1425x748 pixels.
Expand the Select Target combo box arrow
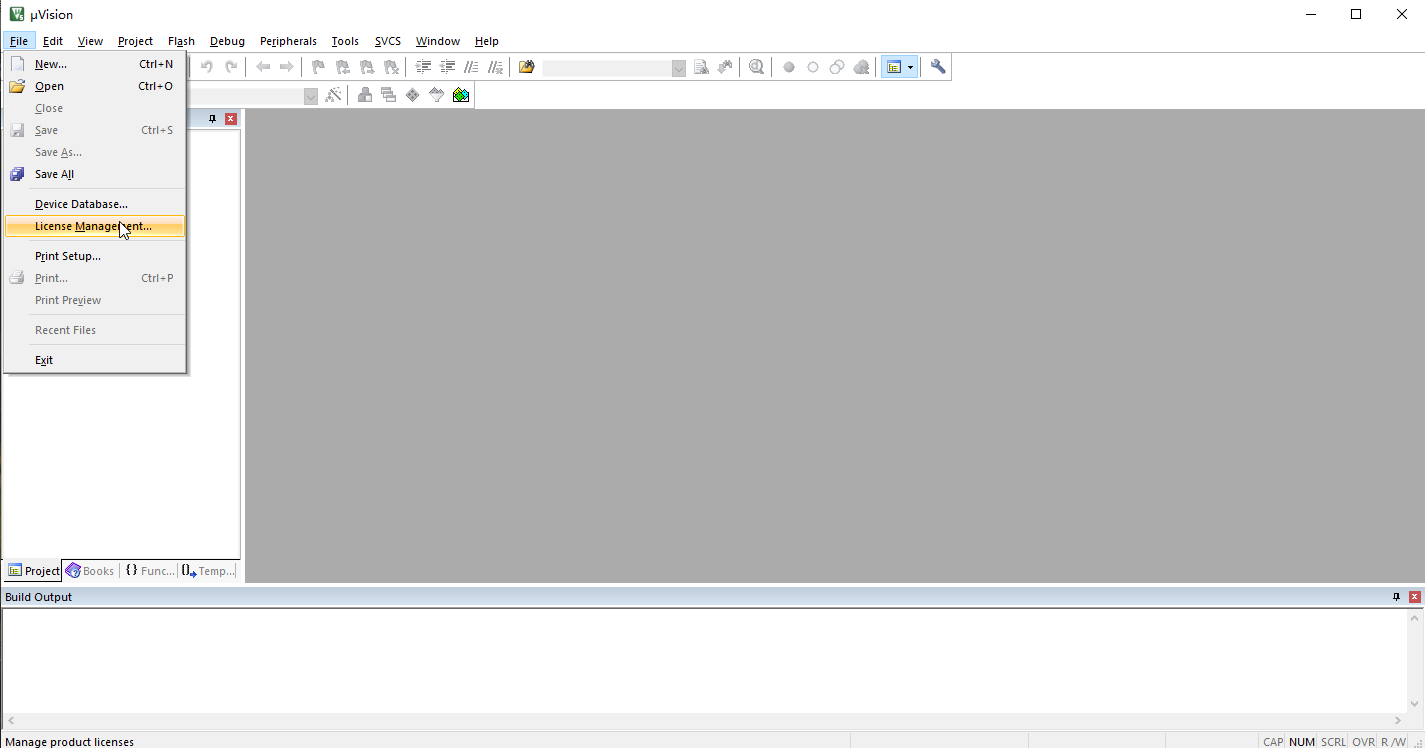(x=311, y=96)
